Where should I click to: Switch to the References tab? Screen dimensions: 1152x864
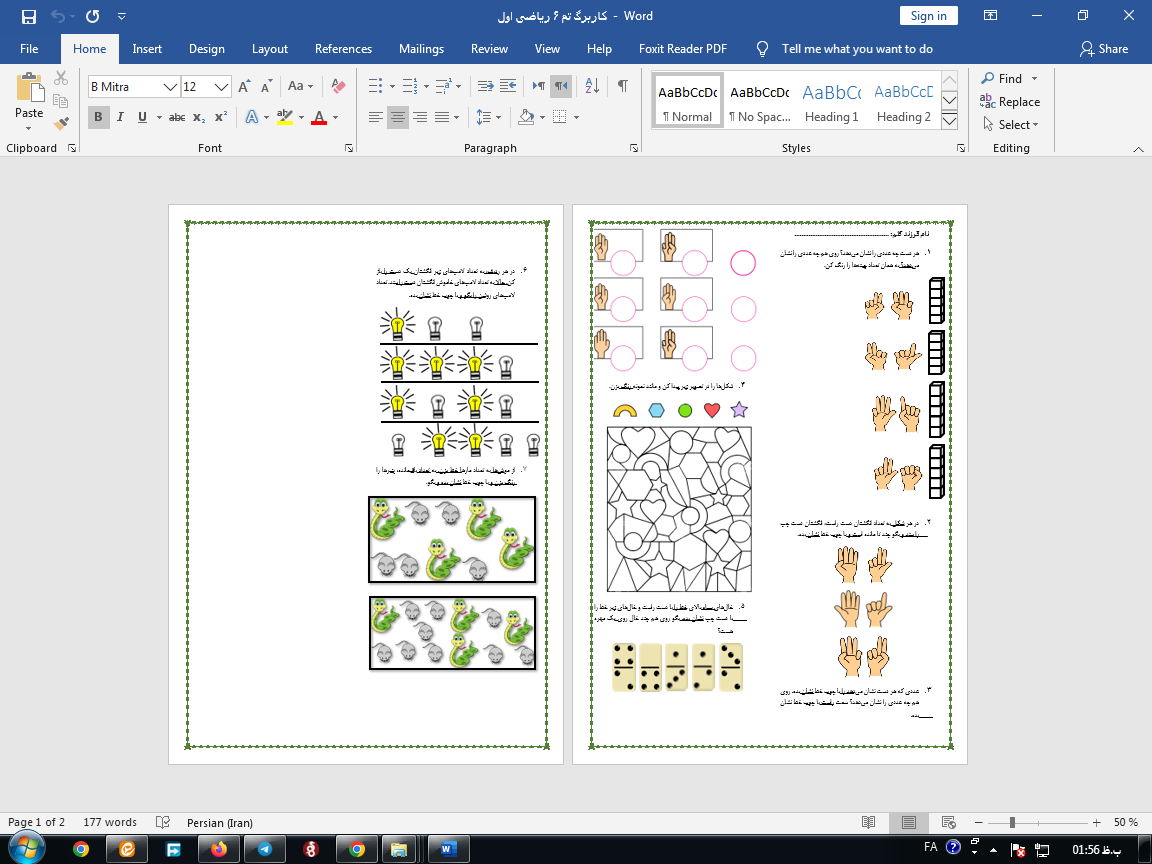[x=343, y=49]
